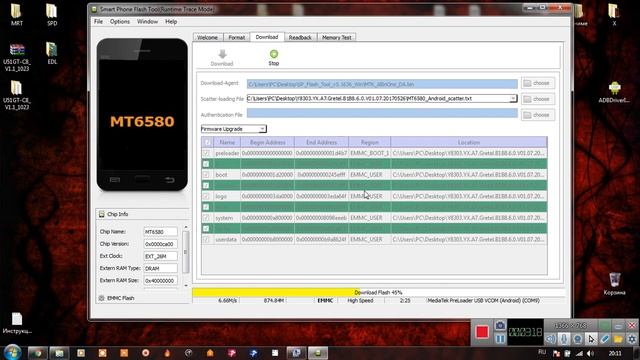Toggle the boot row checkbox
Screen dimensions: 640x360
206,175
